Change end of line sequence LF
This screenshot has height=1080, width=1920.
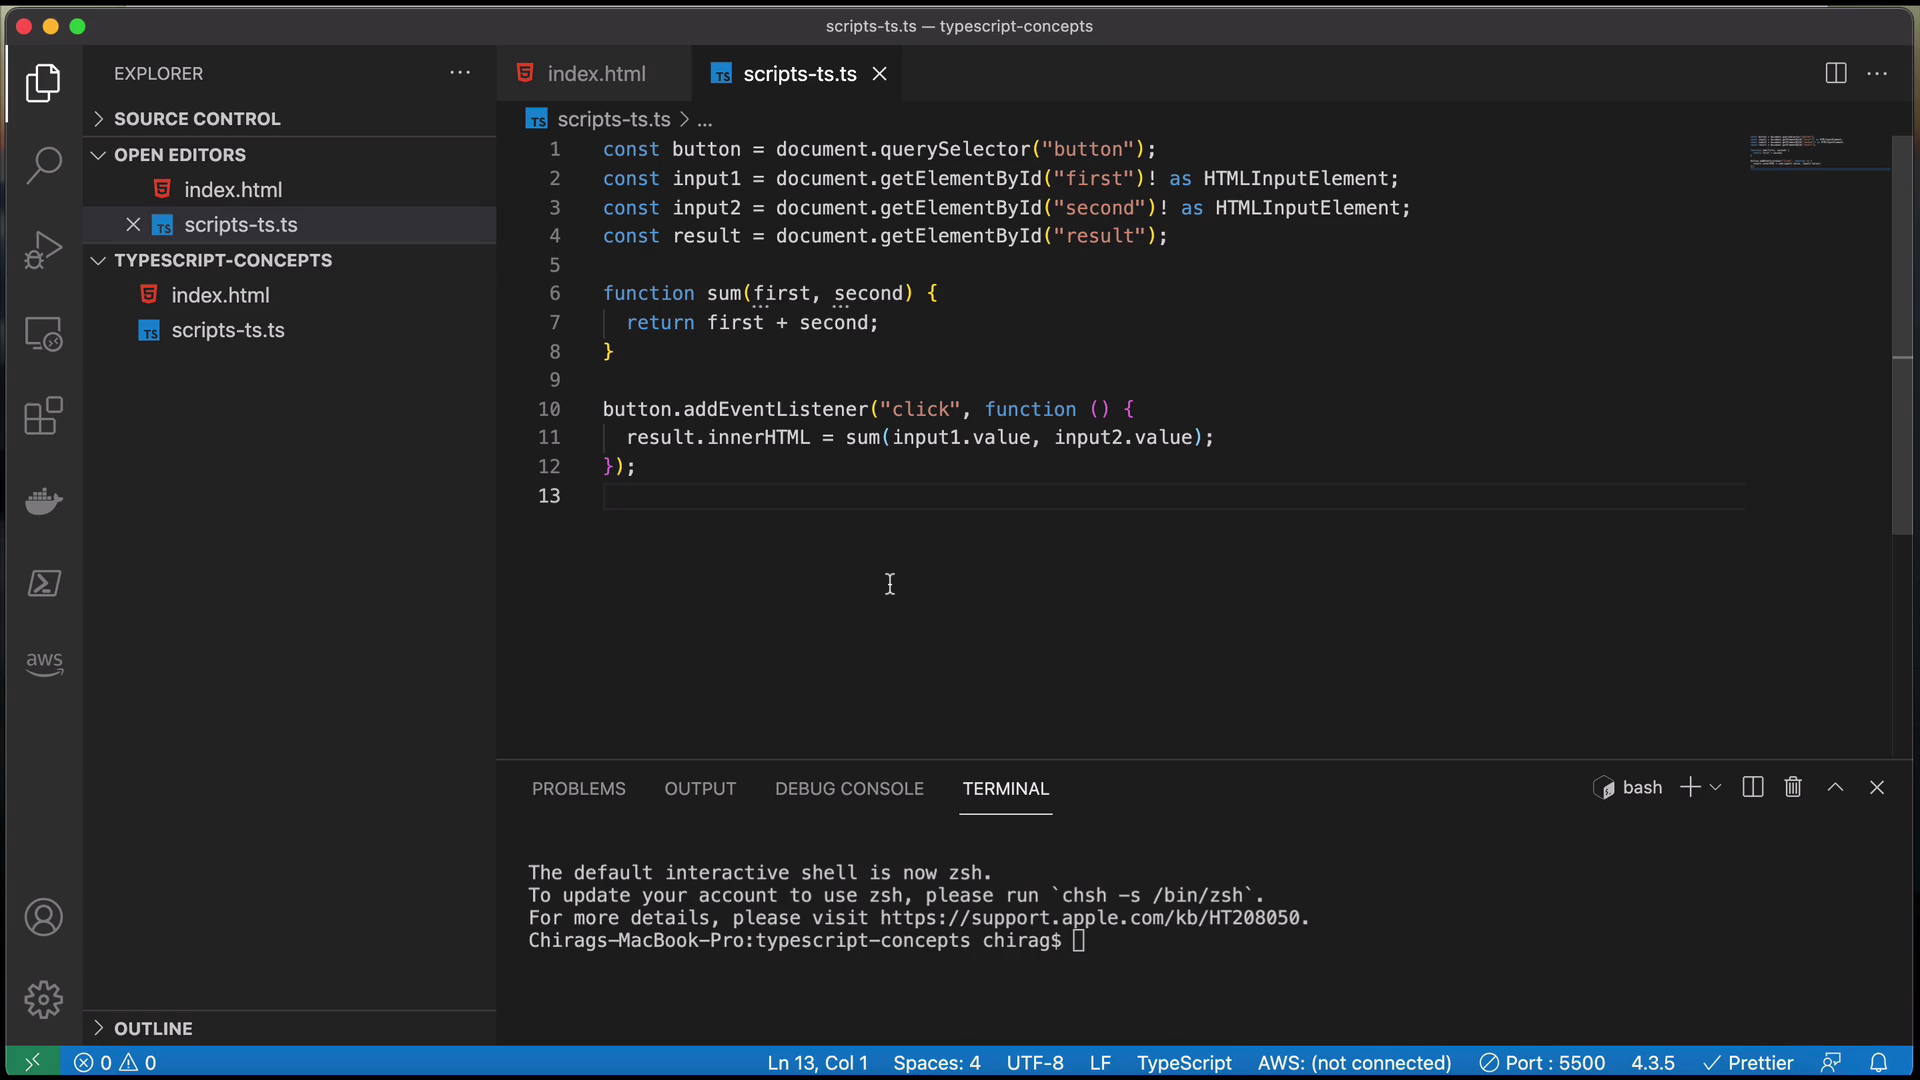click(x=1100, y=1062)
